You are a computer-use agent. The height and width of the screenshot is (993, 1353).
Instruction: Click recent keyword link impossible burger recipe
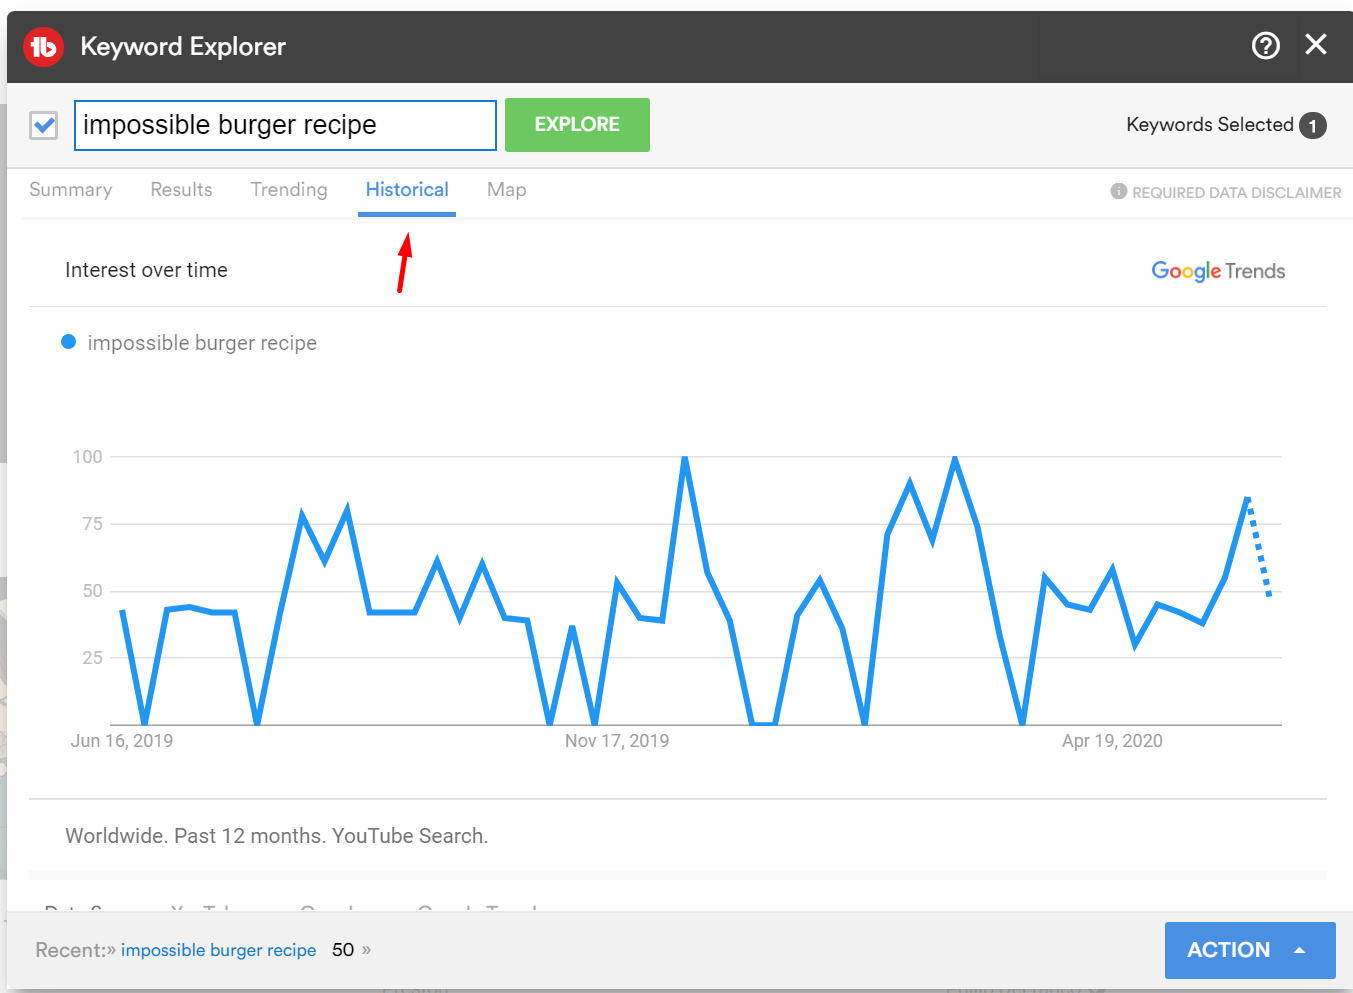tap(218, 950)
